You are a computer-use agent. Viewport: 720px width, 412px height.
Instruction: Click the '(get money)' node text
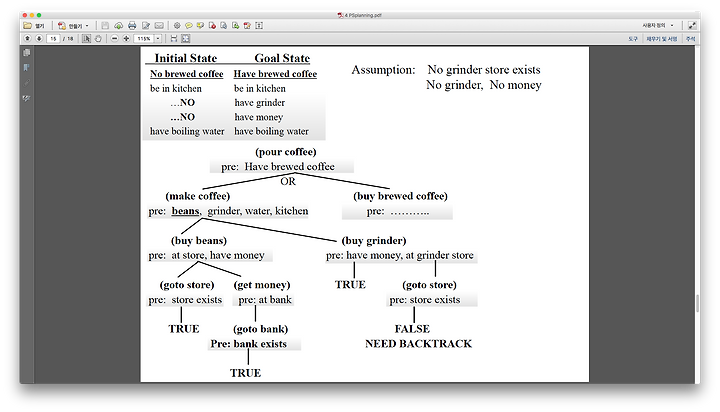click(x=262, y=285)
